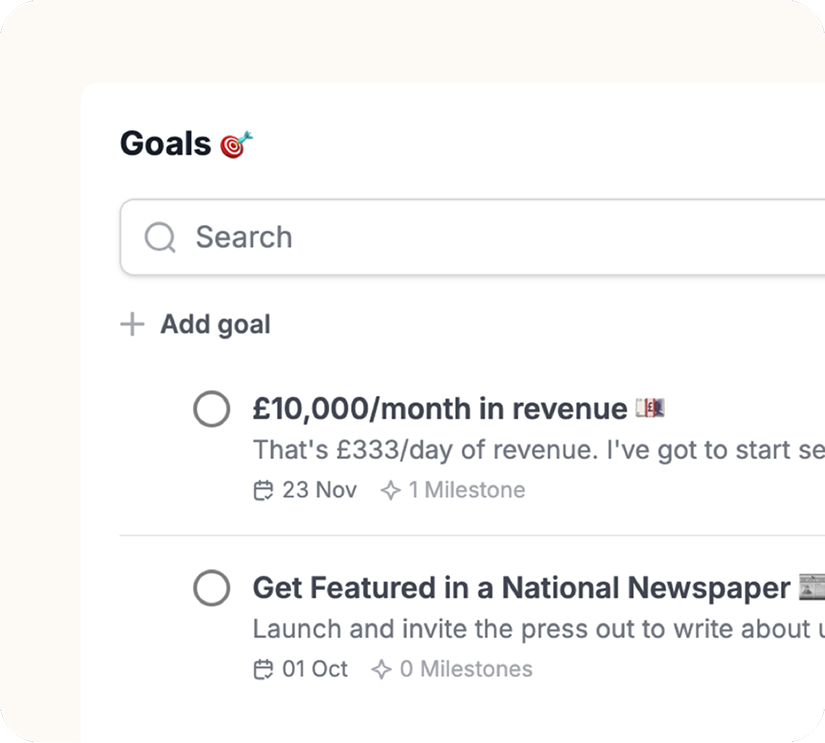
Task: Click the plus icon next to Add goal
Action: point(133,324)
